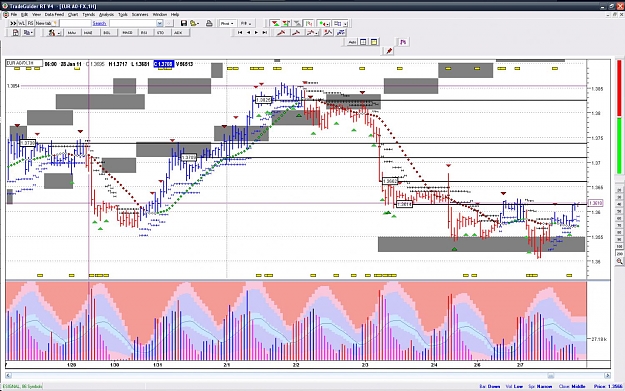The width and height of the screenshot is (625, 391).
Task: Toggle the red-green triangle signals icon
Action: [275, 24]
